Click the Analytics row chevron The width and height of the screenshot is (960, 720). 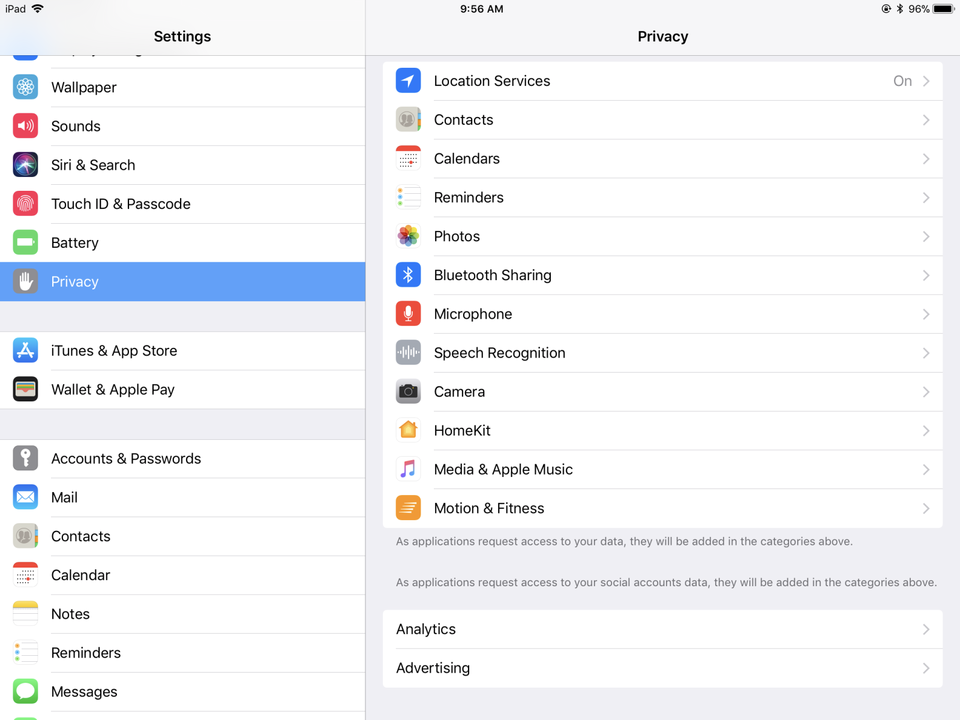(926, 629)
